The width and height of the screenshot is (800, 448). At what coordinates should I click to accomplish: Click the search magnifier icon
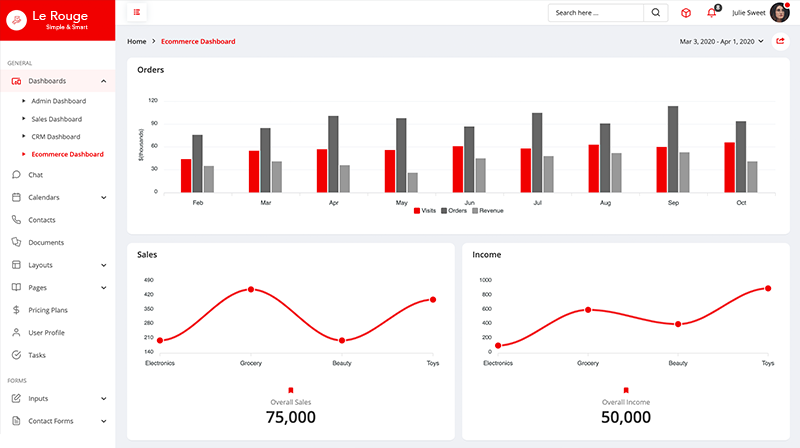coord(656,13)
